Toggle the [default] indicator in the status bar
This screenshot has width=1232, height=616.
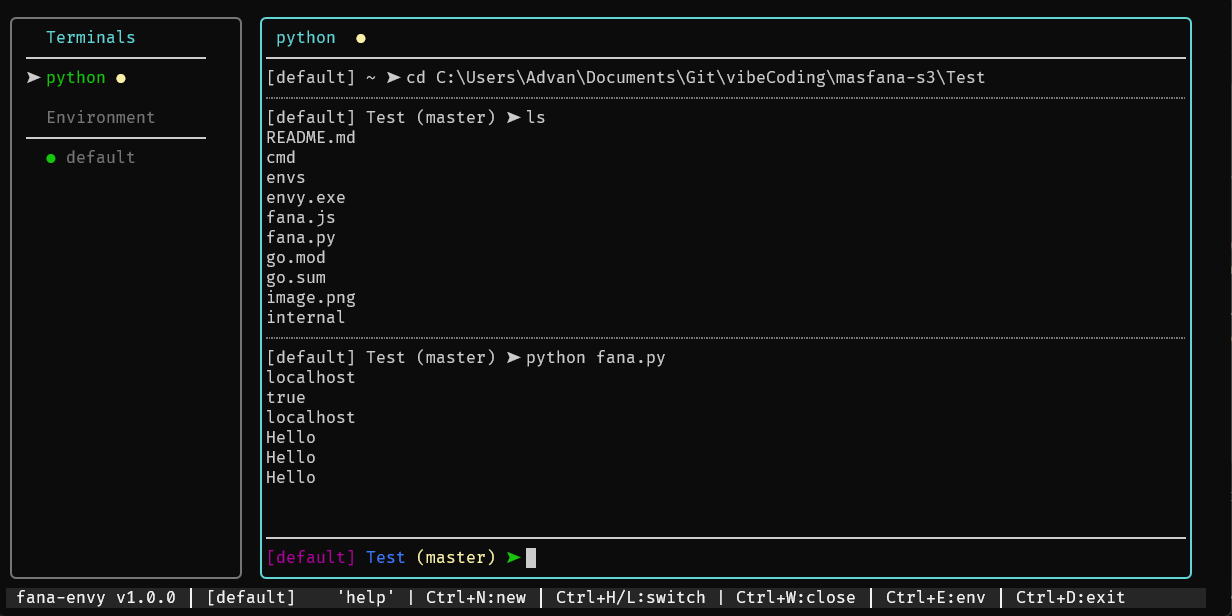click(x=250, y=597)
